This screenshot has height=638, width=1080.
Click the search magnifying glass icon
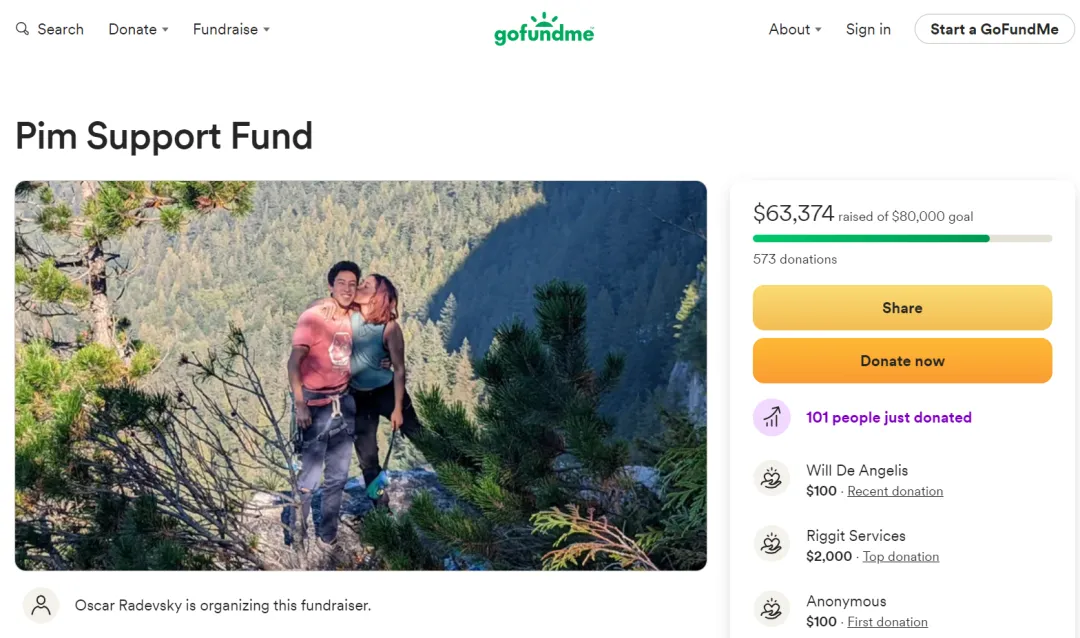tap(22, 29)
